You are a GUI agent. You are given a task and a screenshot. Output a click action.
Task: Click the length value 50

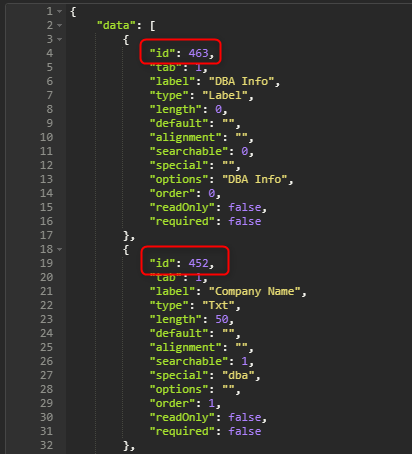click(x=222, y=319)
